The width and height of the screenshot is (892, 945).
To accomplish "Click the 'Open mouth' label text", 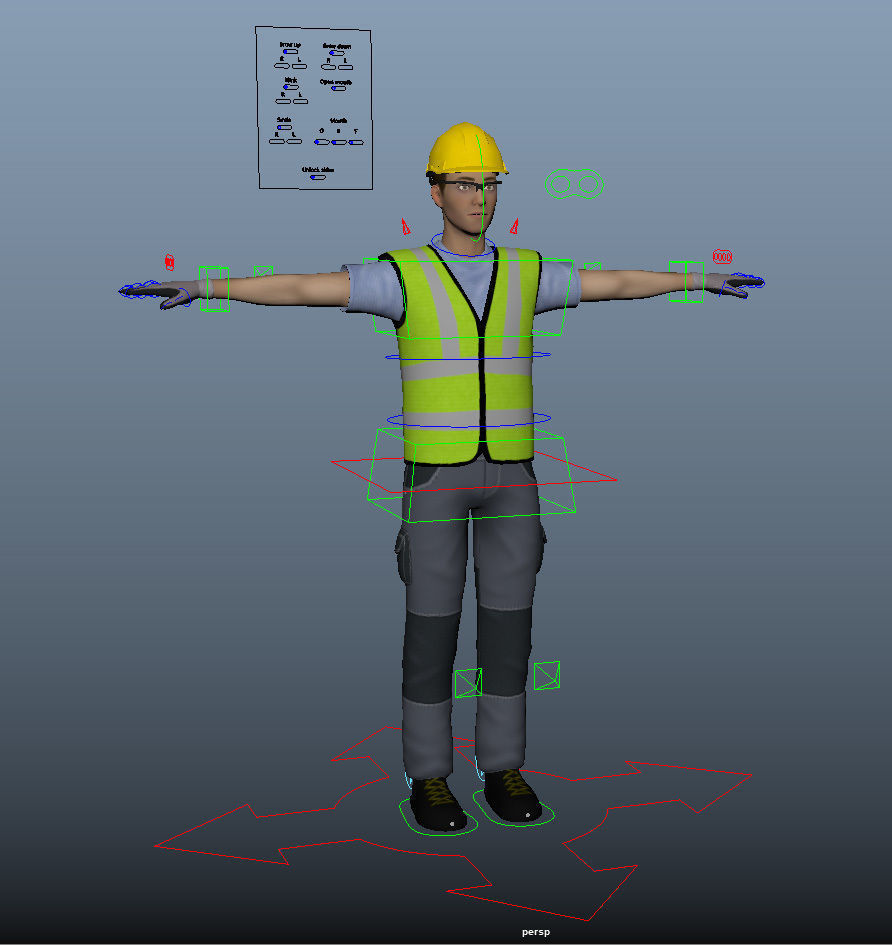I will [x=336, y=82].
